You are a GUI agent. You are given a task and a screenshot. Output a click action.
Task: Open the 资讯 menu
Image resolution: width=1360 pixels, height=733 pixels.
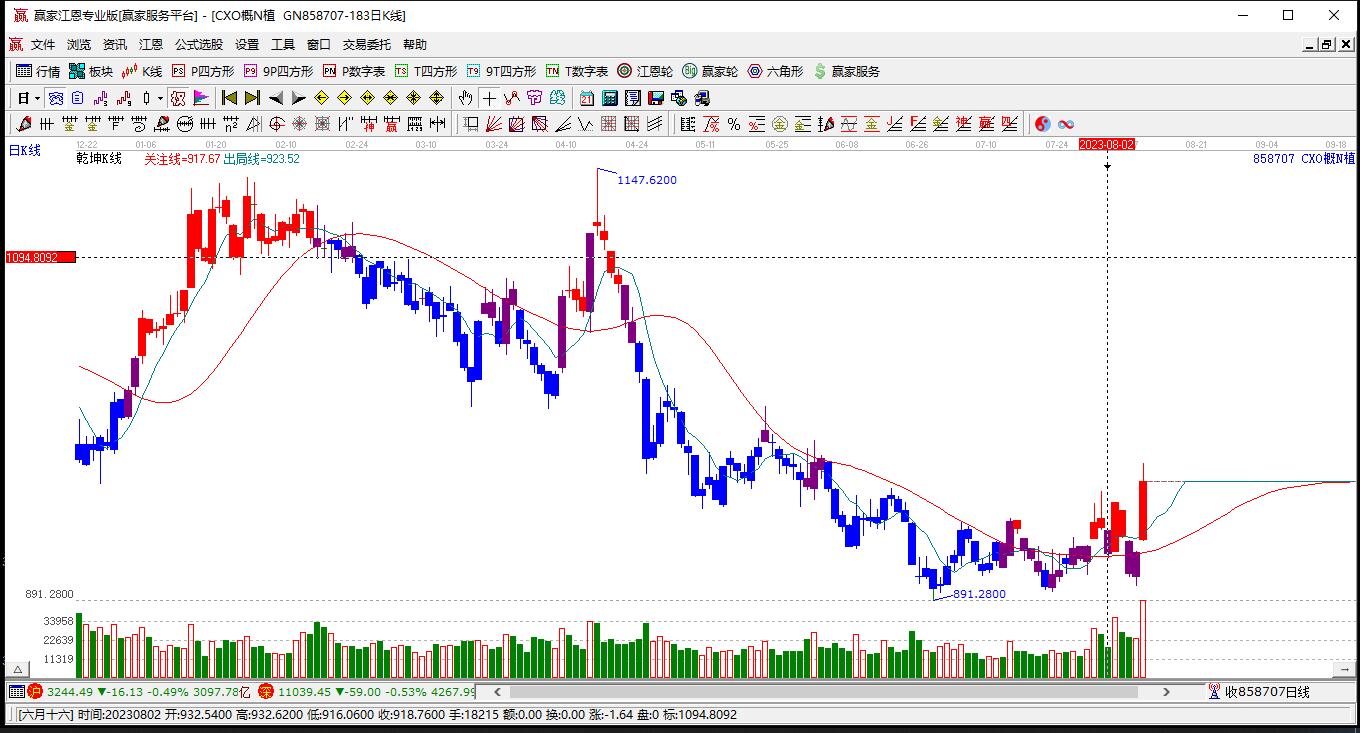click(115, 44)
